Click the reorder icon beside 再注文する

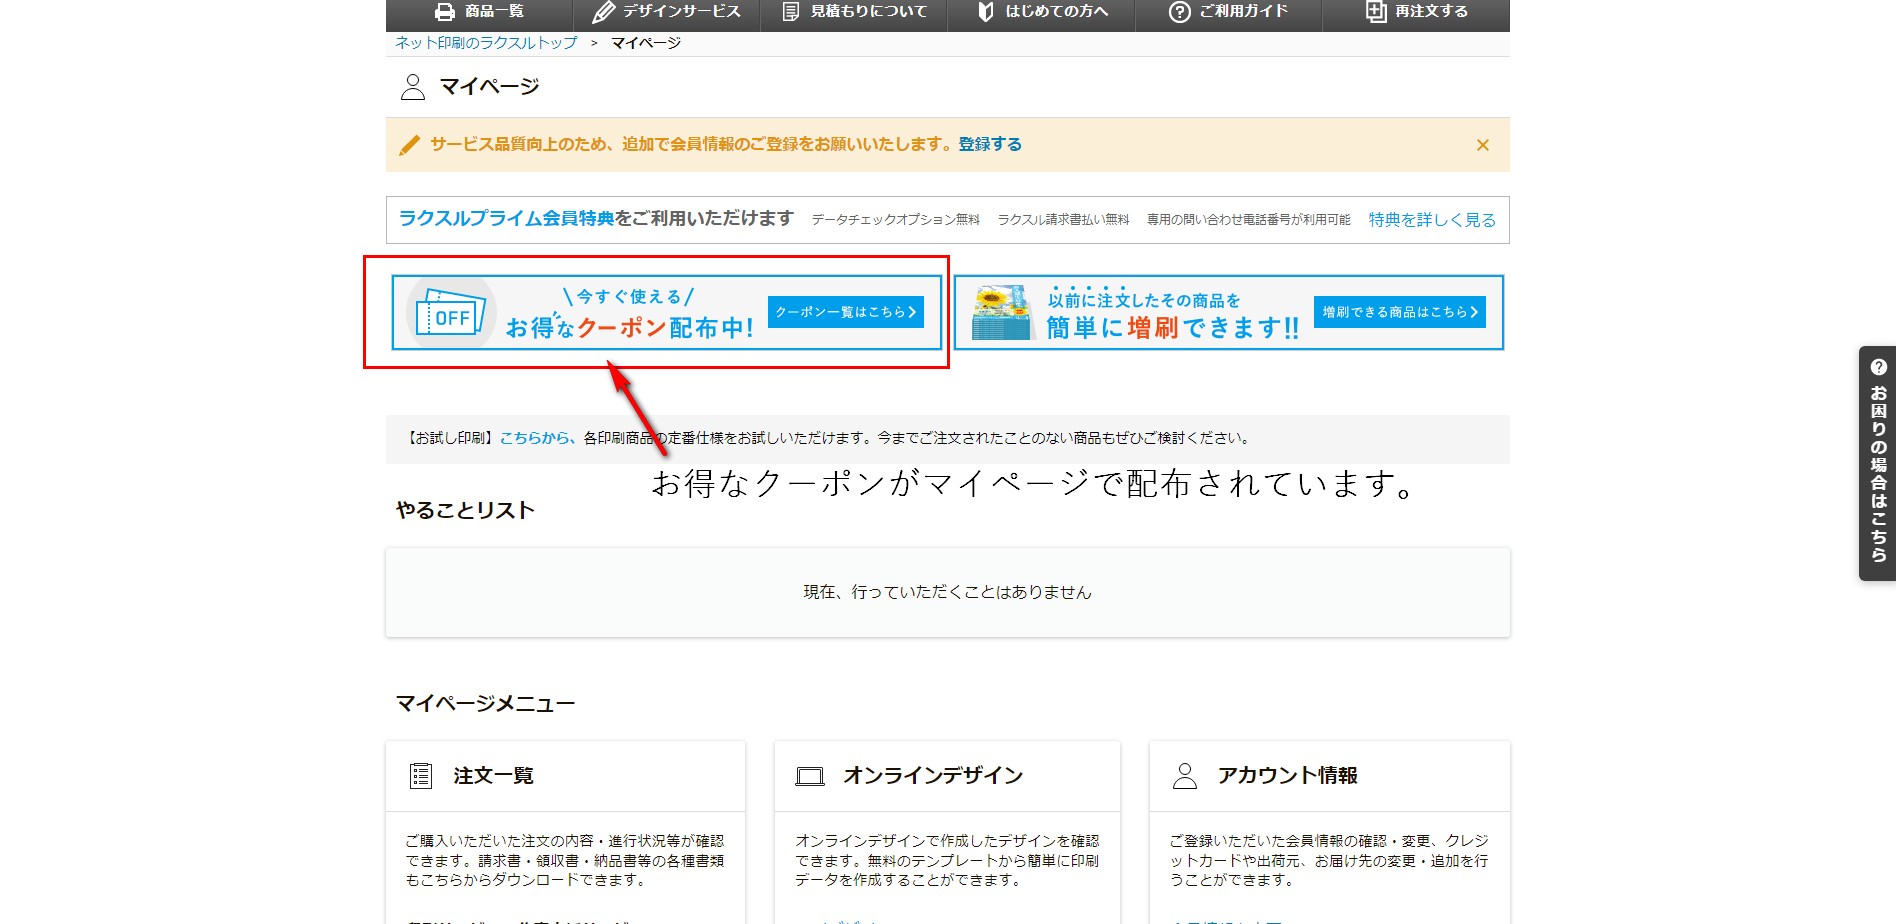(x=1376, y=12)
